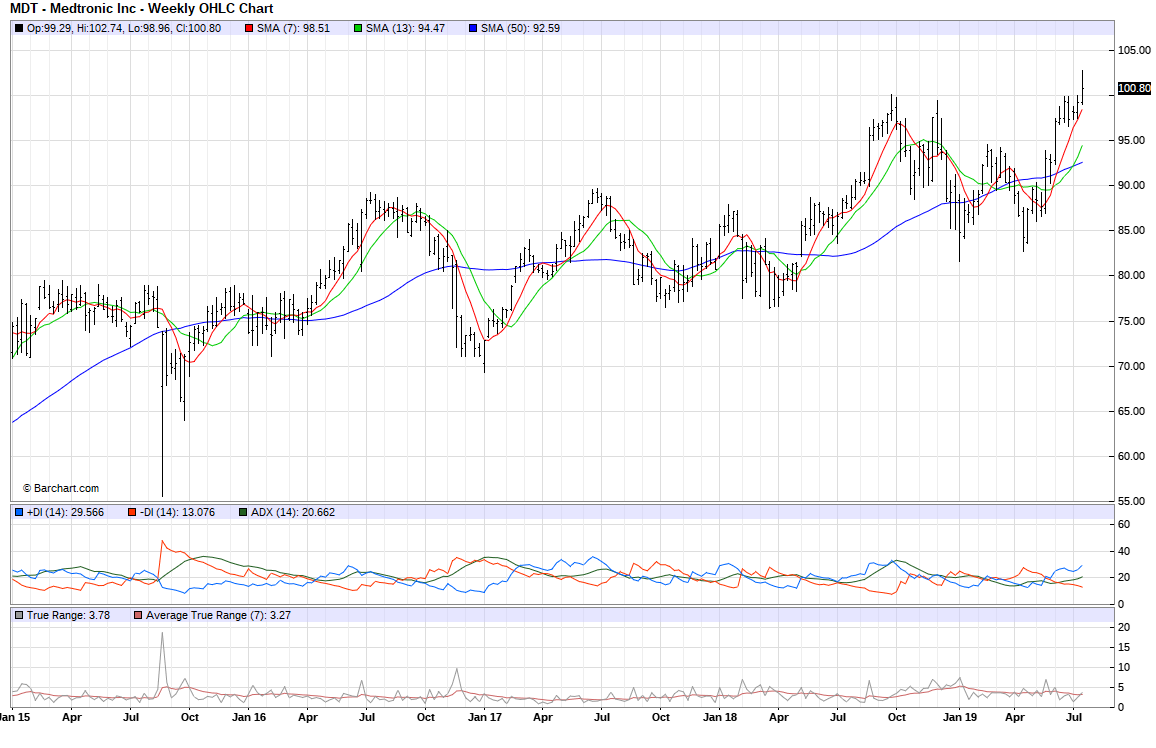The width and height of the screenshot is (1156, 748).
Task: Click the black OHLC legend swatch
Action: point(19,28)
